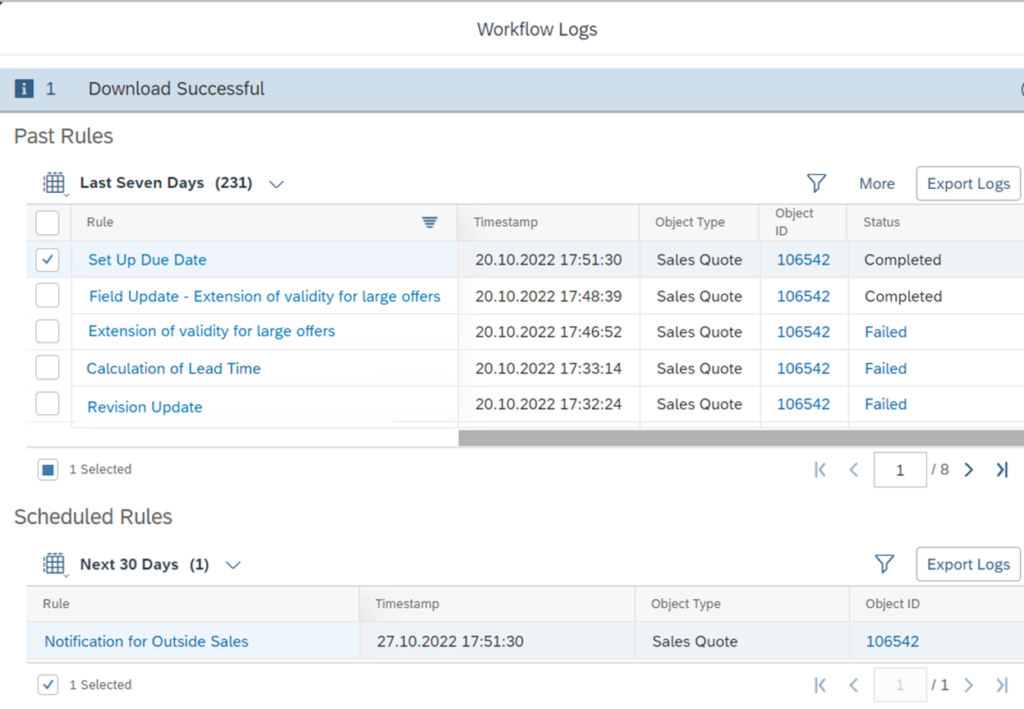The width and height of the screenshot is (1024, 709).
Task: Jump to the last page of Past Rules
Action: [x=1002, y=469]
